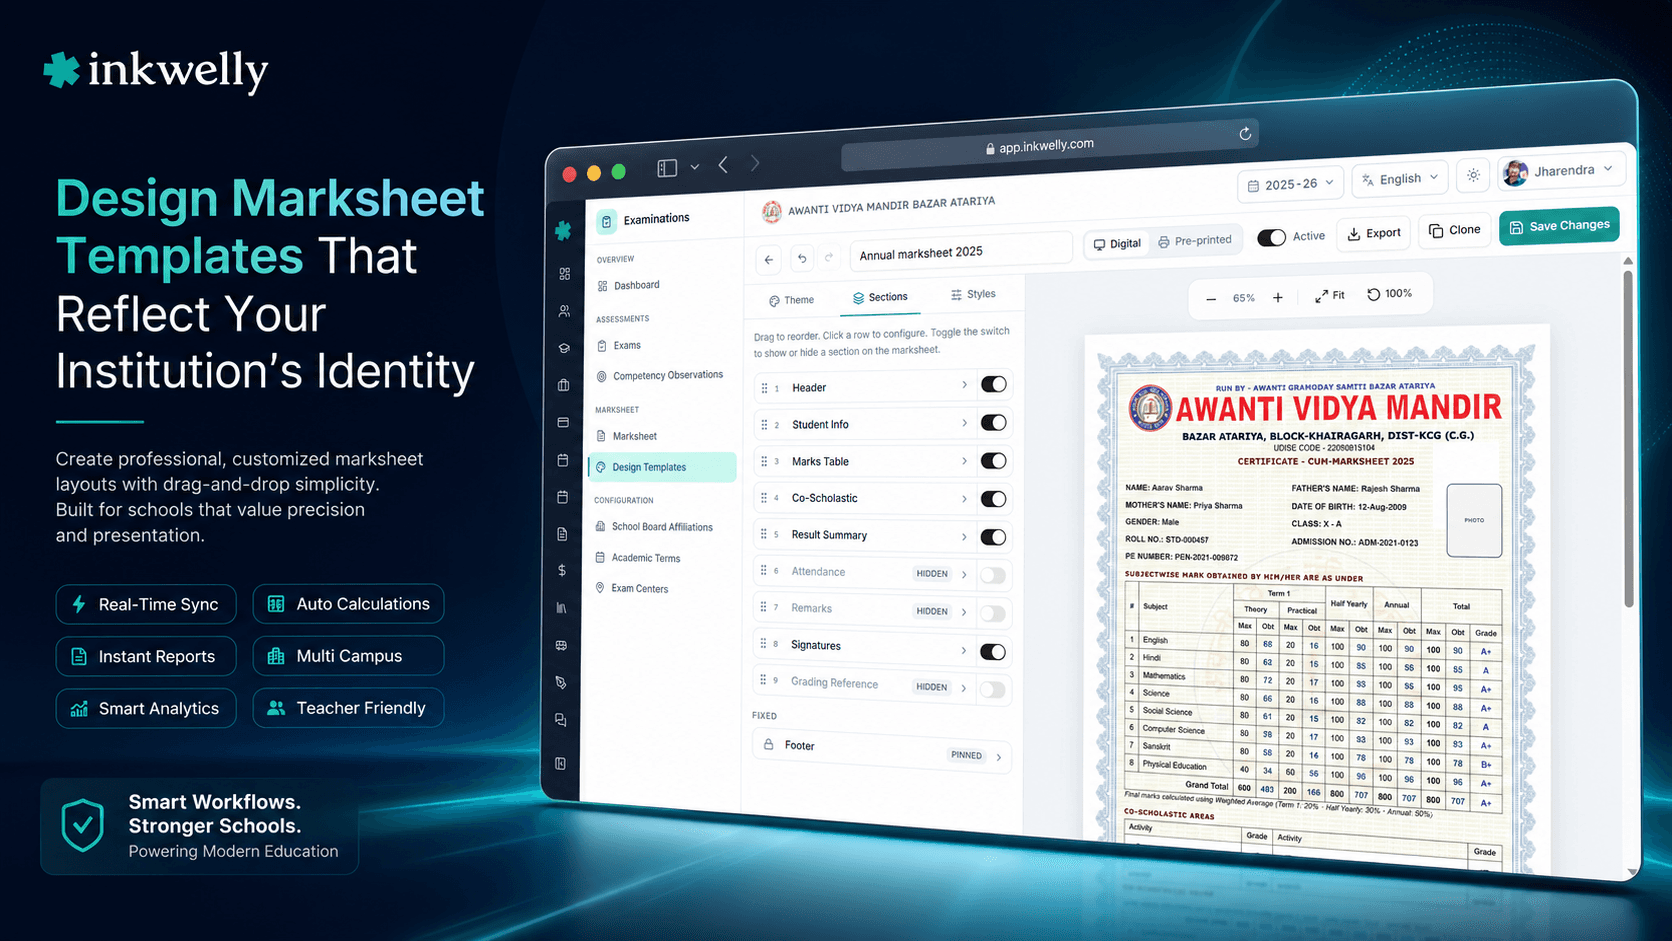Click the browser sidebar toggle icon
This screenshot has height=941, width=1672.
tap(667, 168)
